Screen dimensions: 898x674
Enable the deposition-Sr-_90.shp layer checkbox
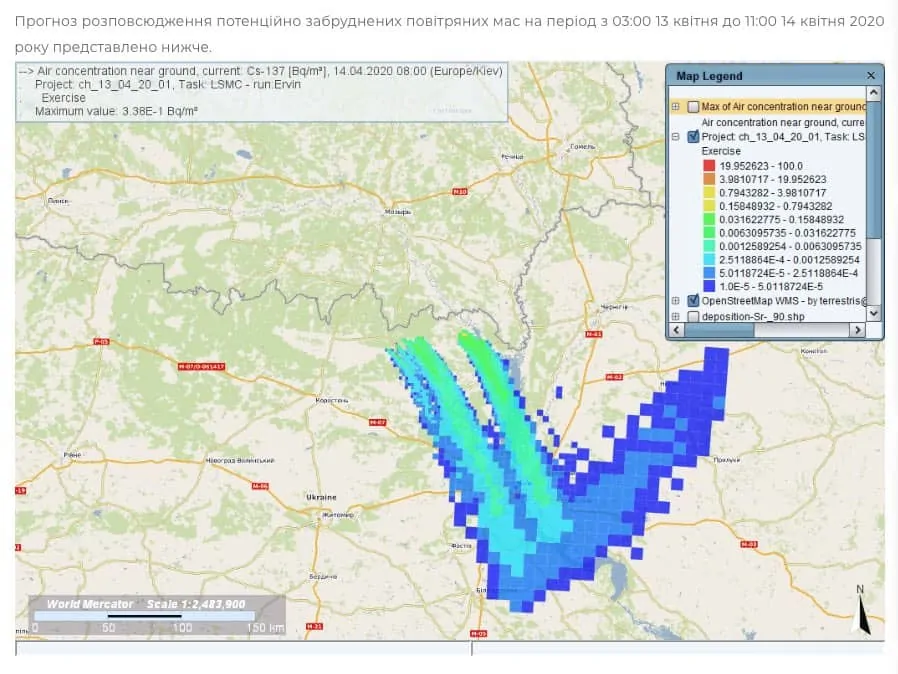[693, 317]
